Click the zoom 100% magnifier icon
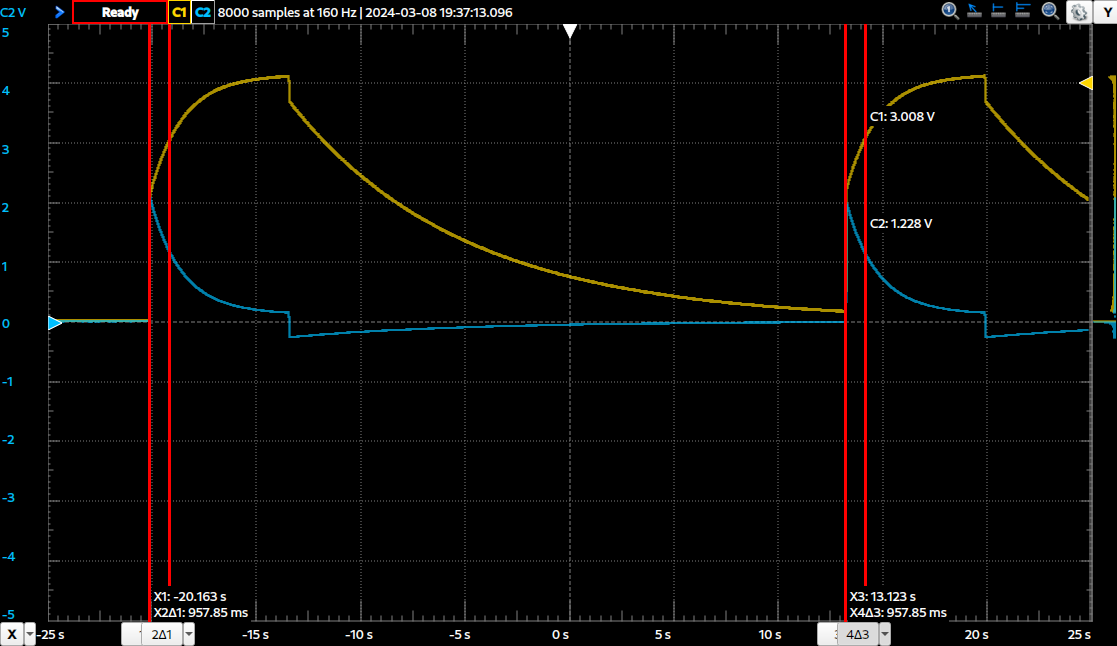1117x646 pixels. coord(951,11)
